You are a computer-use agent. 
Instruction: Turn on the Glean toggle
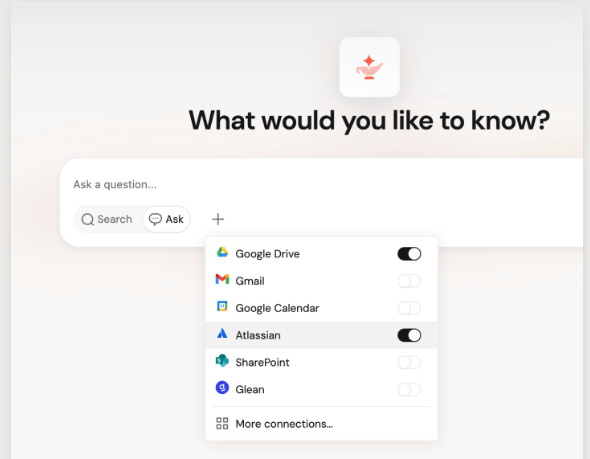coord(409,389)
